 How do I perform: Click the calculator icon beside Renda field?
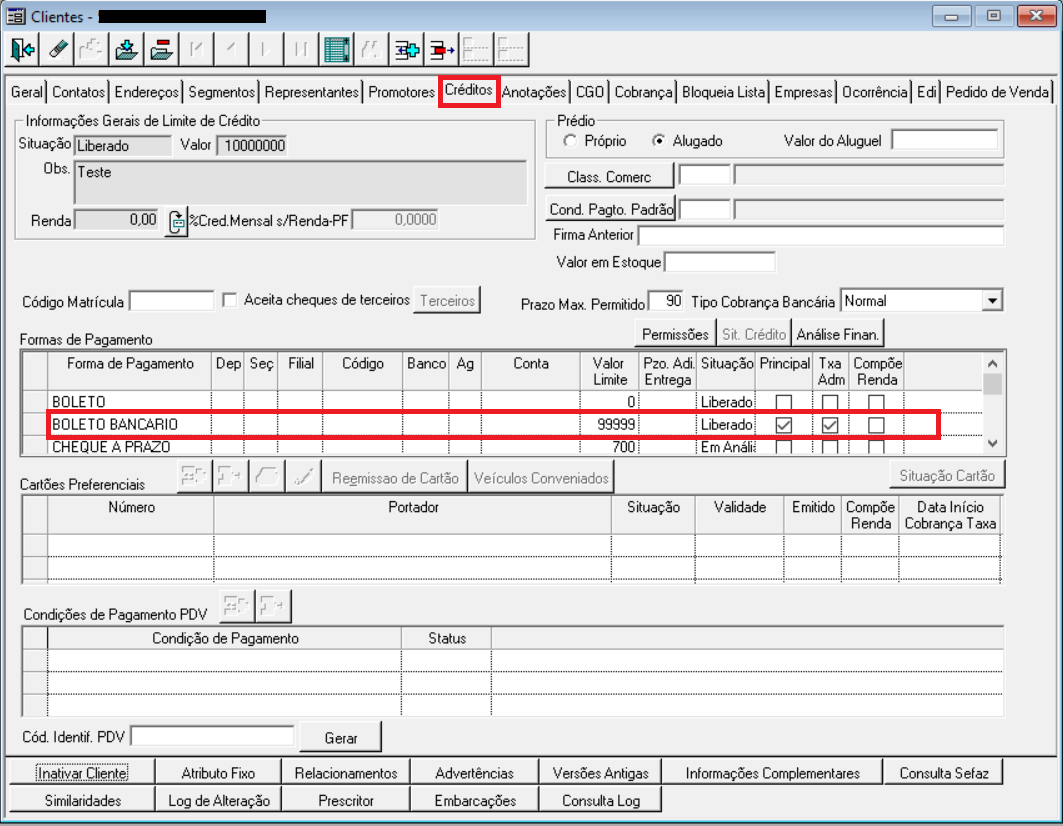pos(176,221)
